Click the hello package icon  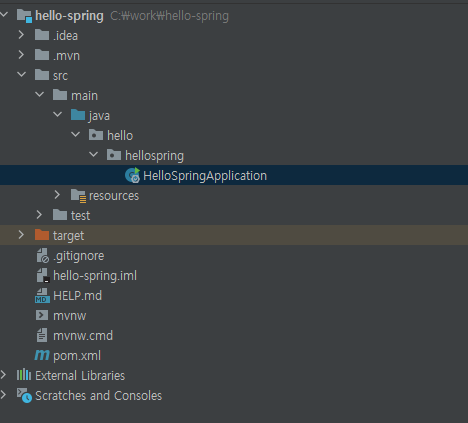(x=96, y=135)
